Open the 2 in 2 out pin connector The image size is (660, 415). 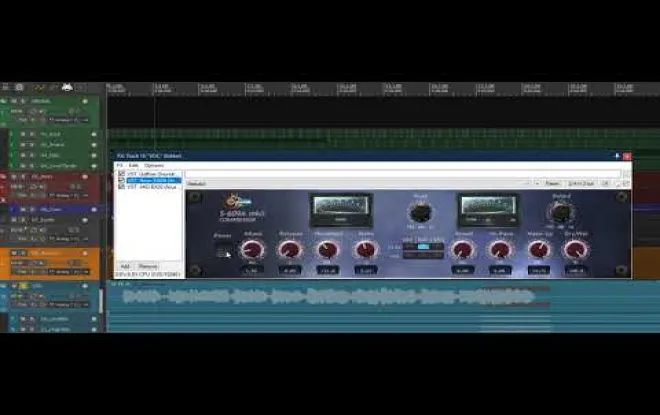tap(581, 184)
